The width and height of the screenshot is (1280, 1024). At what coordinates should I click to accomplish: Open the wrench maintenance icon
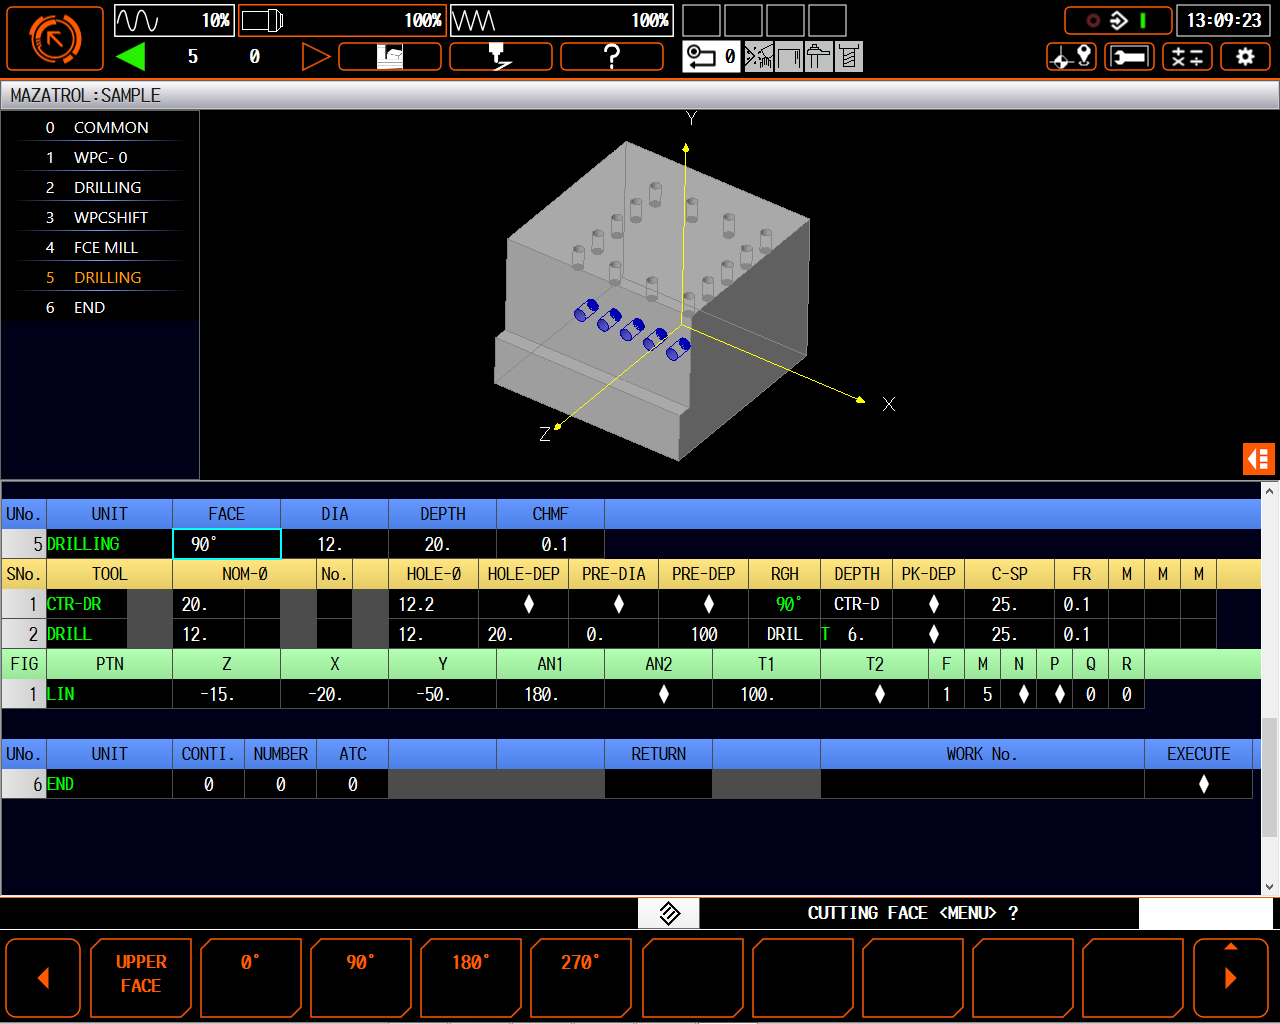click(1129, 57)
